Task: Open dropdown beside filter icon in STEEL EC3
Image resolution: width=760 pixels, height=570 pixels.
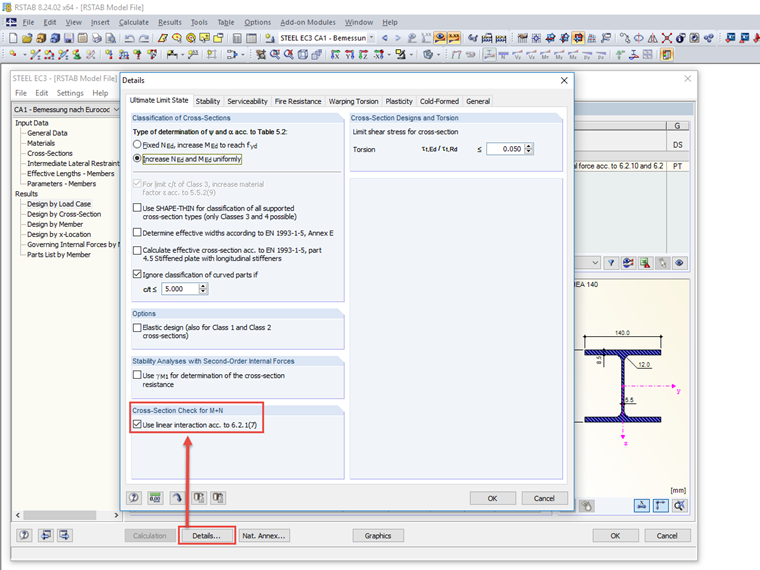Action: point(595,263)
